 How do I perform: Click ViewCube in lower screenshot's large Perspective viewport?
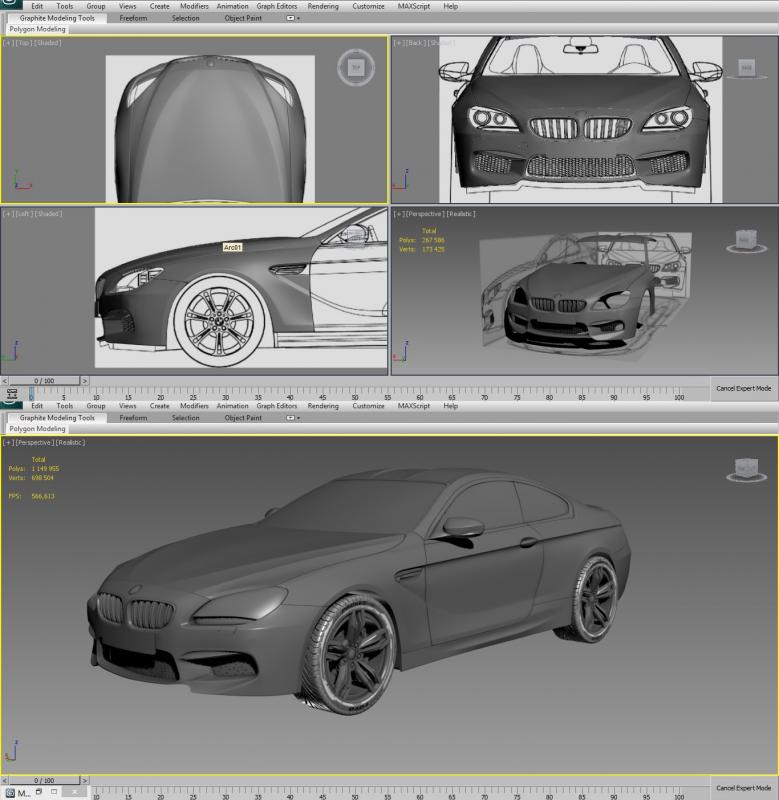[x=746, y=469]
